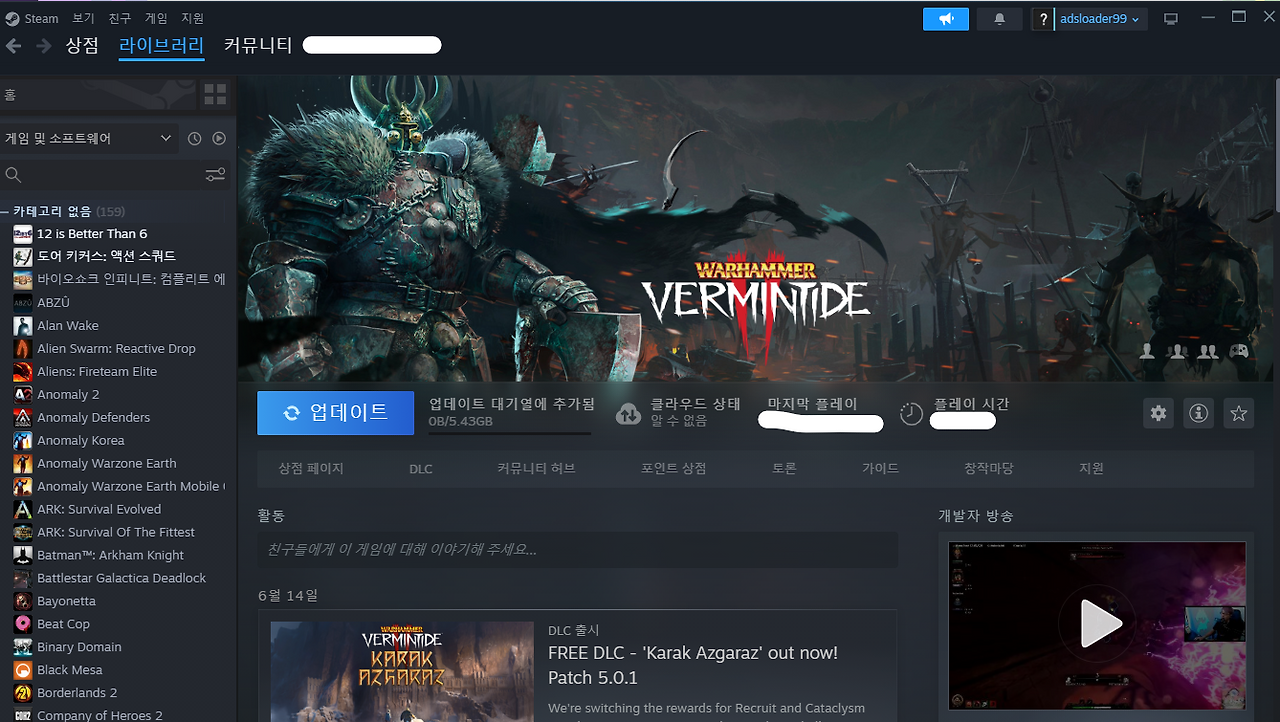Open the 친구 menu

pos(120,18)
